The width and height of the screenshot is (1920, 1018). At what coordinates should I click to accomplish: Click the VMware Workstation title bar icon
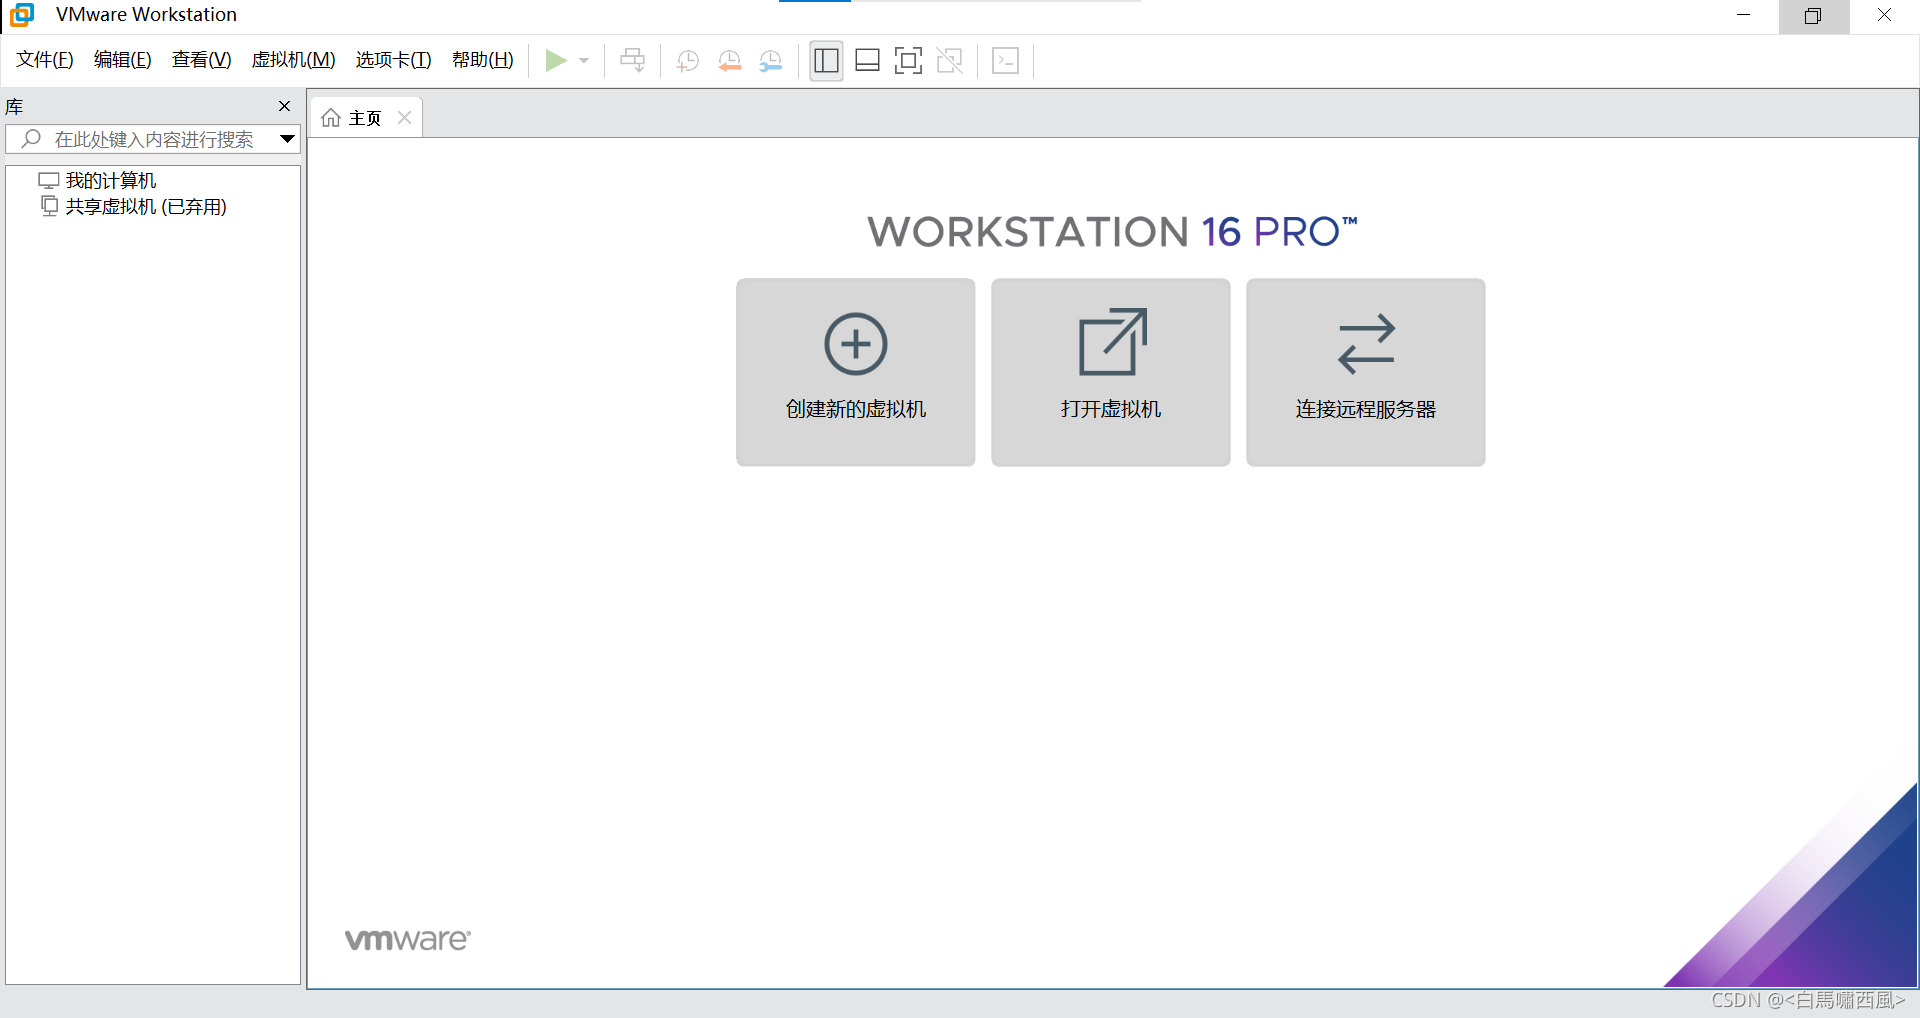(x=22, y=15)
